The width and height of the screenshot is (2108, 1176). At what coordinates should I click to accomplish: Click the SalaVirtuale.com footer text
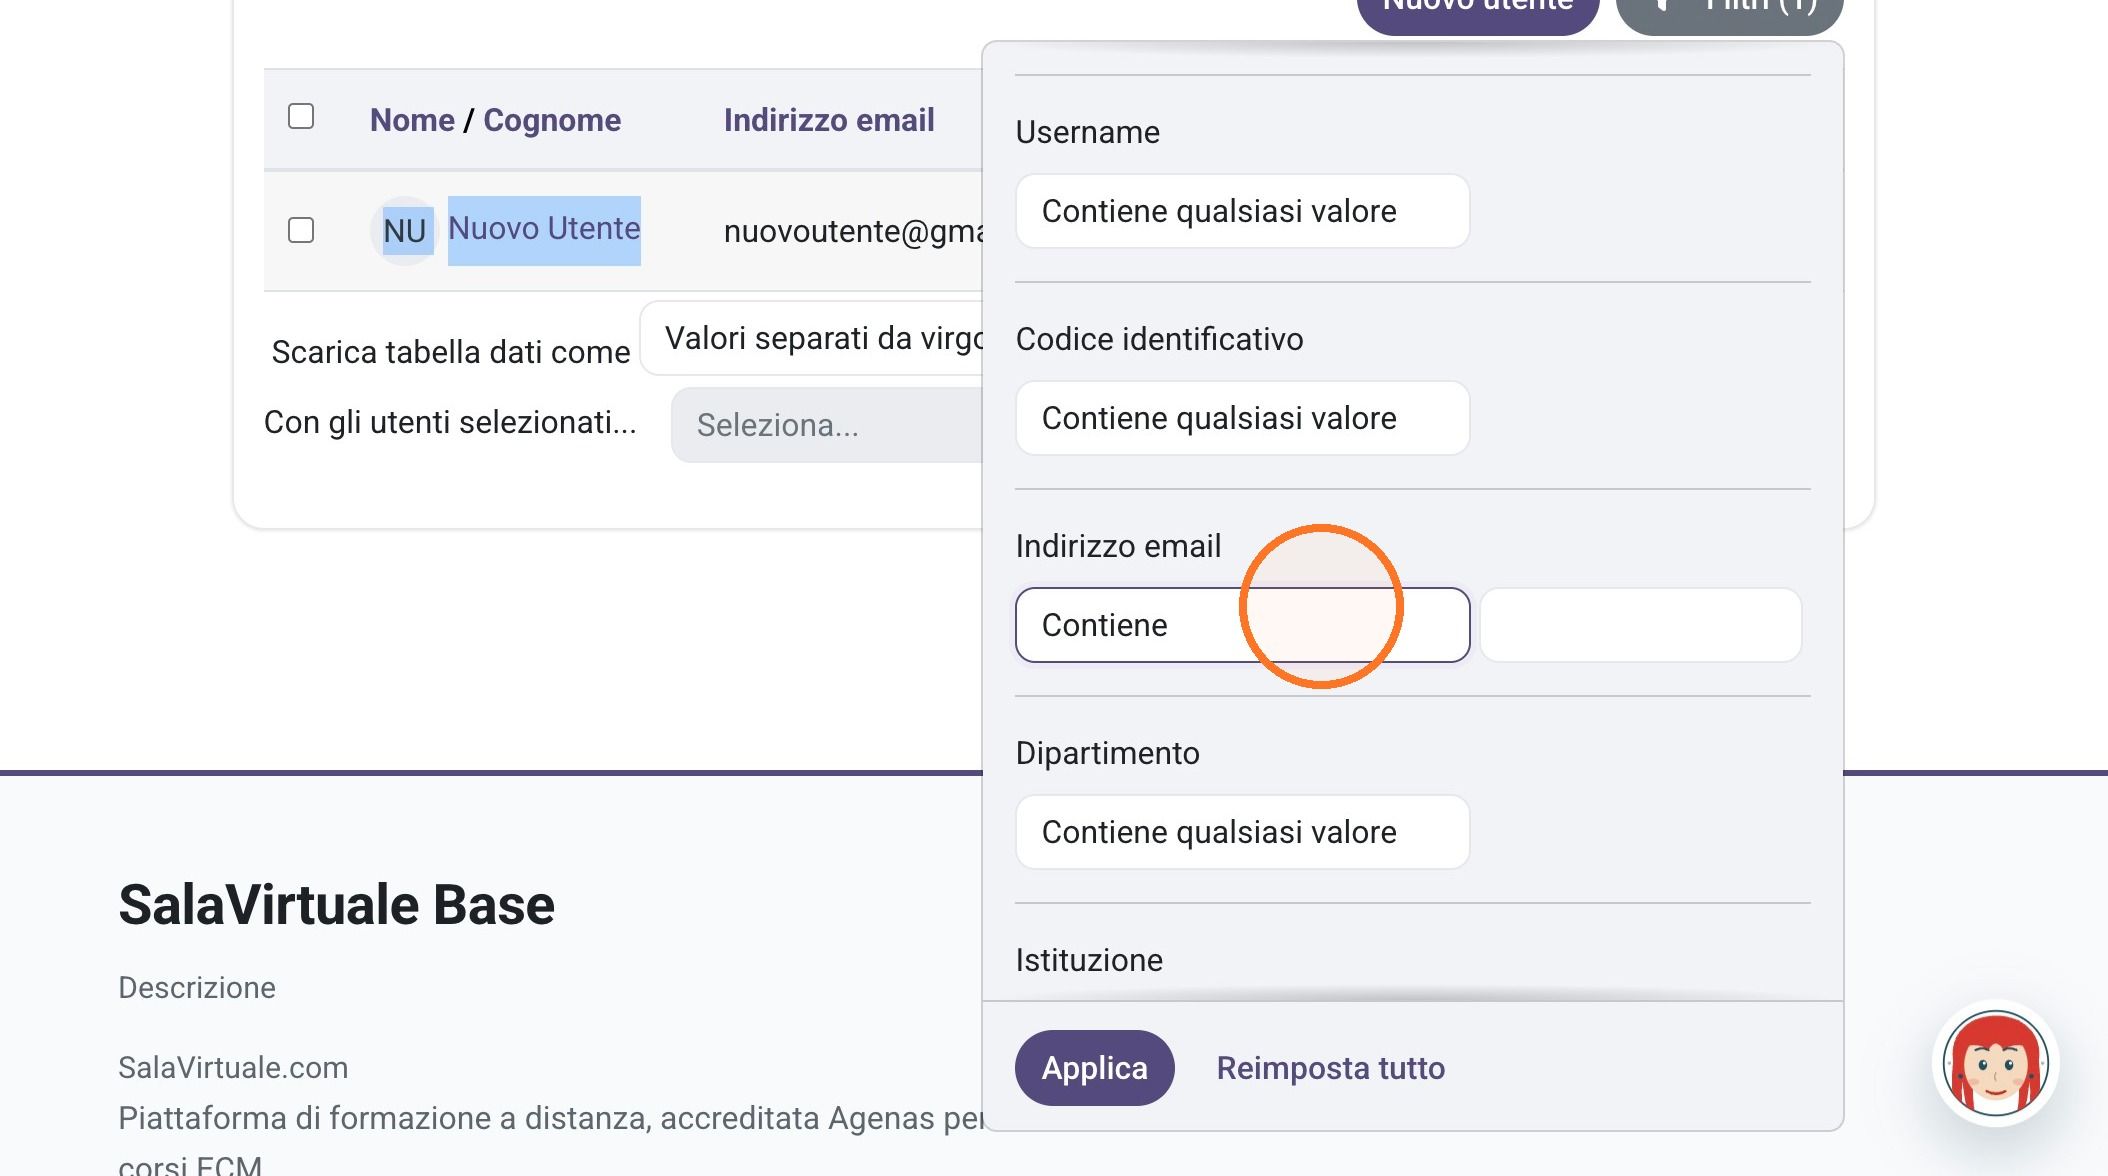coord(233,1067)
